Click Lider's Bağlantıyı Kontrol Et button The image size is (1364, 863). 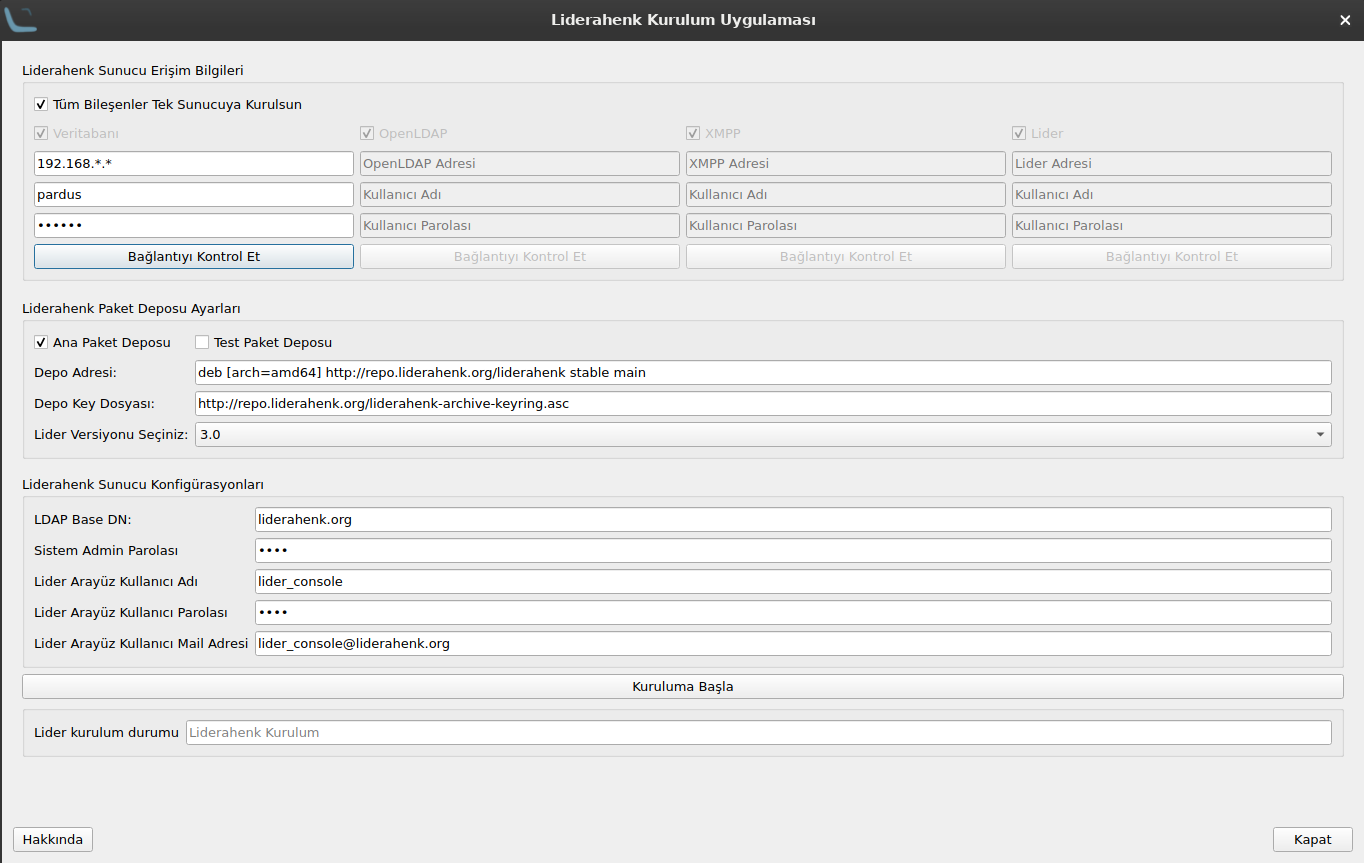pyautogui.click(x=1172, y=257)
